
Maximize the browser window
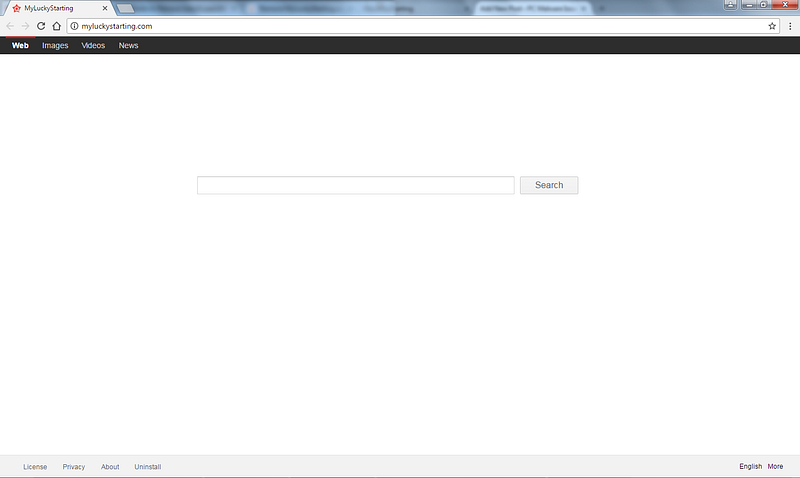tap(764, 5)
